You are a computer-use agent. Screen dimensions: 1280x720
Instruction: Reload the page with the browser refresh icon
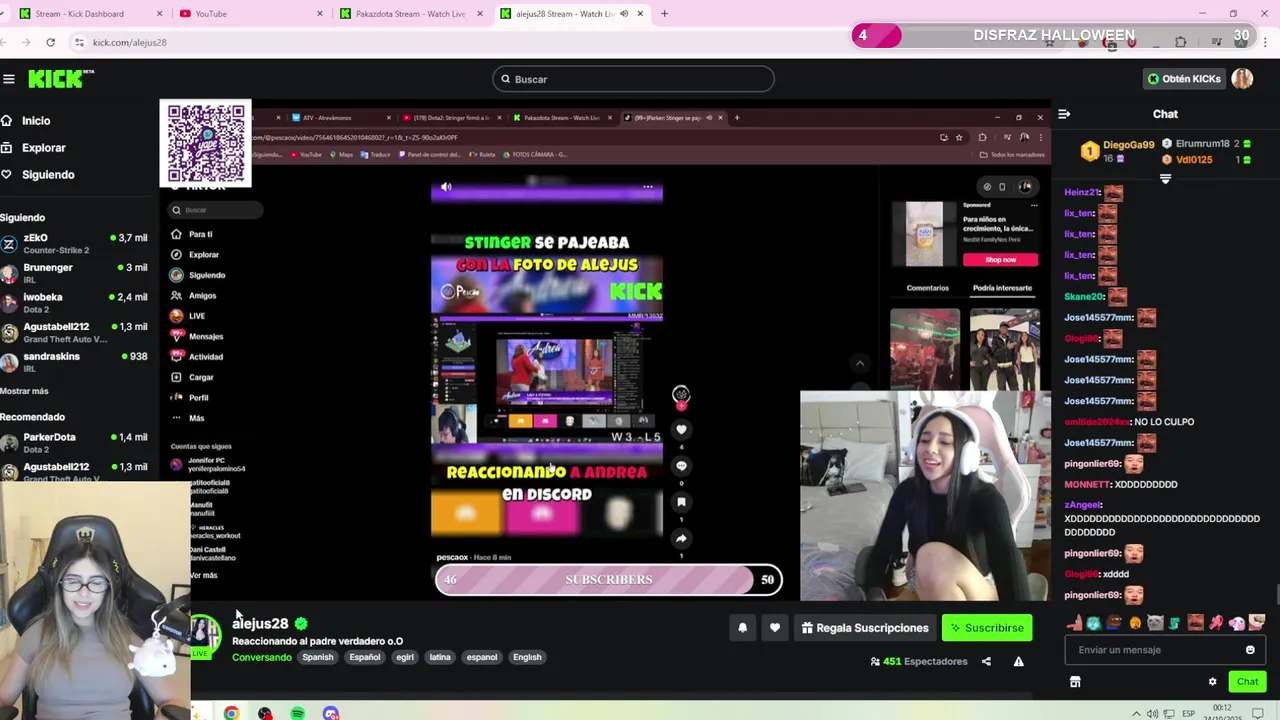pos(50,42)
